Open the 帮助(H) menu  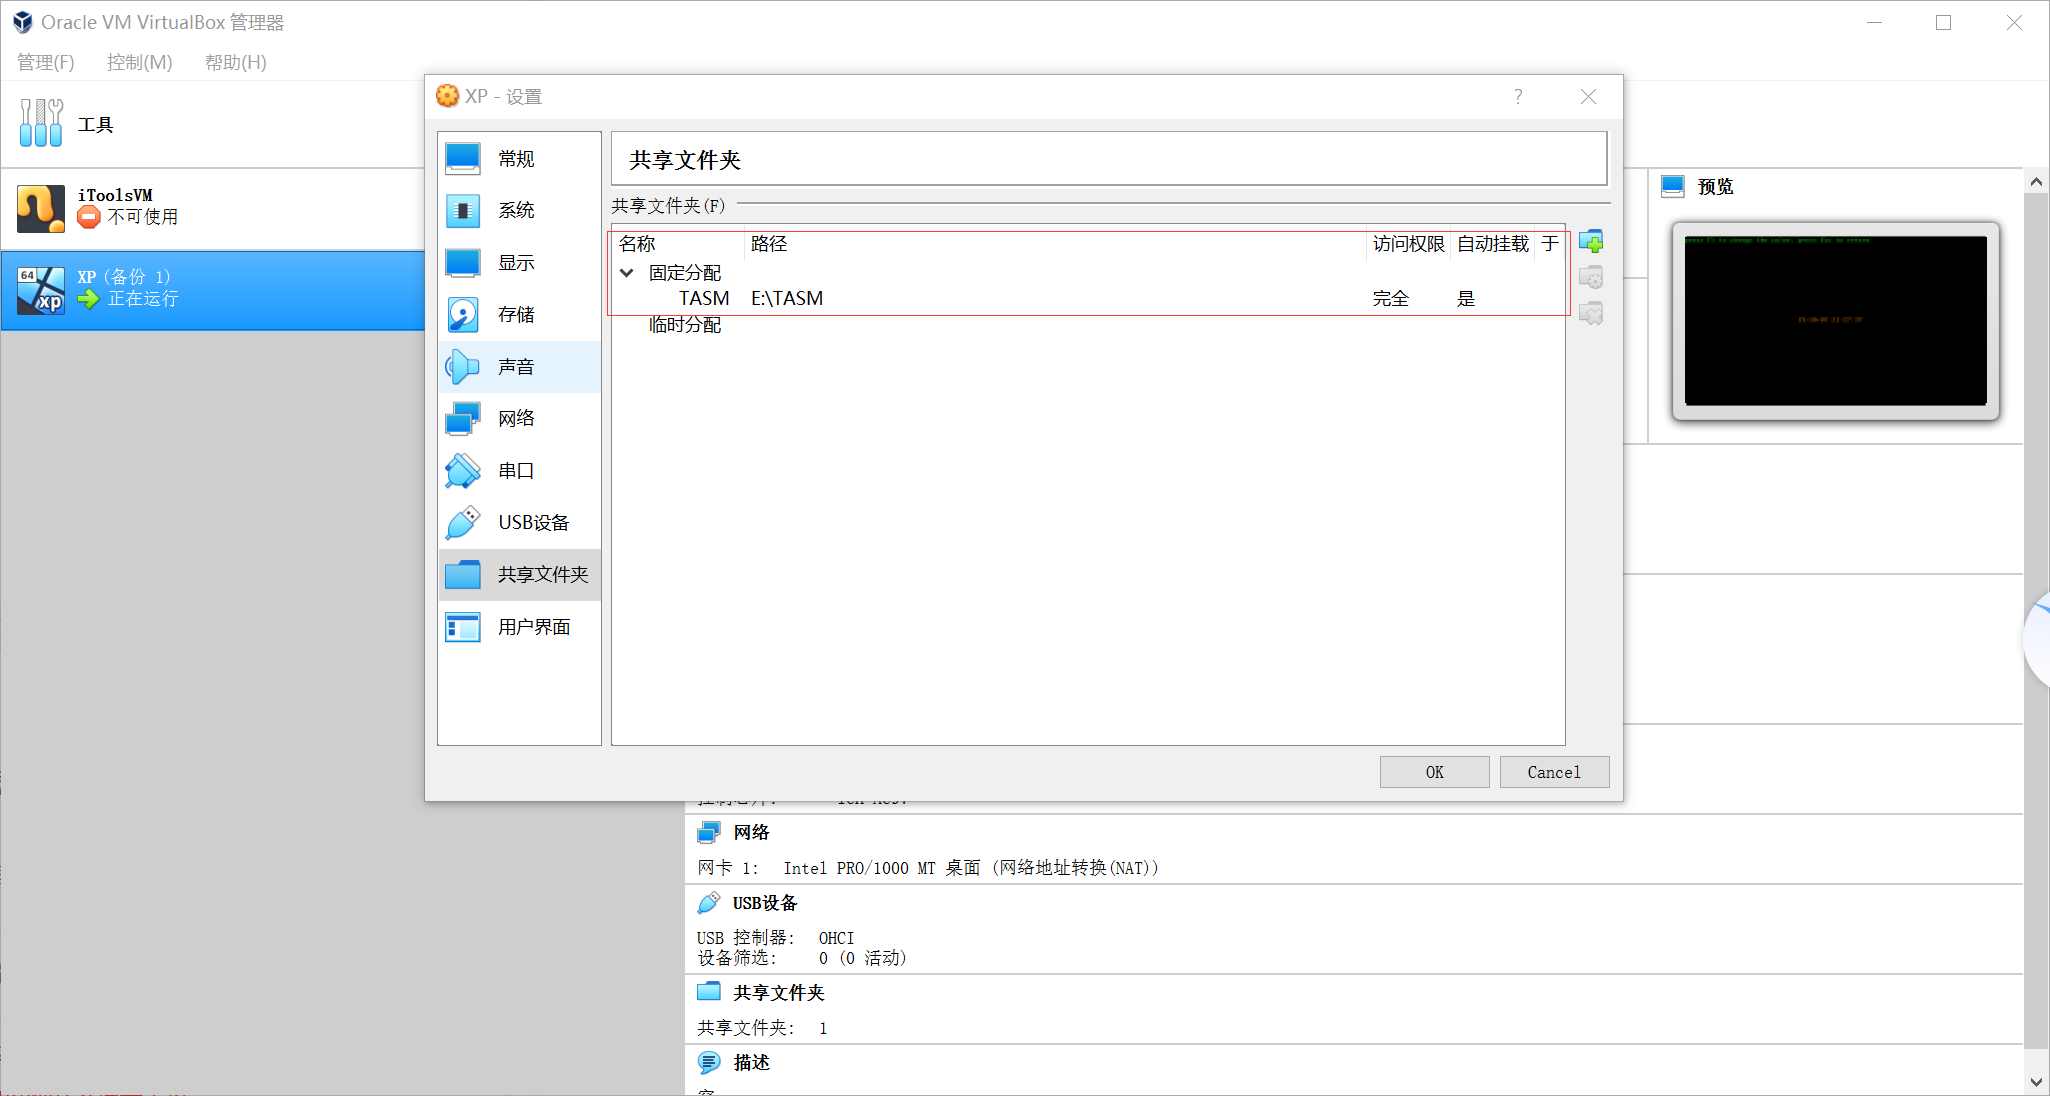[236, 62]
